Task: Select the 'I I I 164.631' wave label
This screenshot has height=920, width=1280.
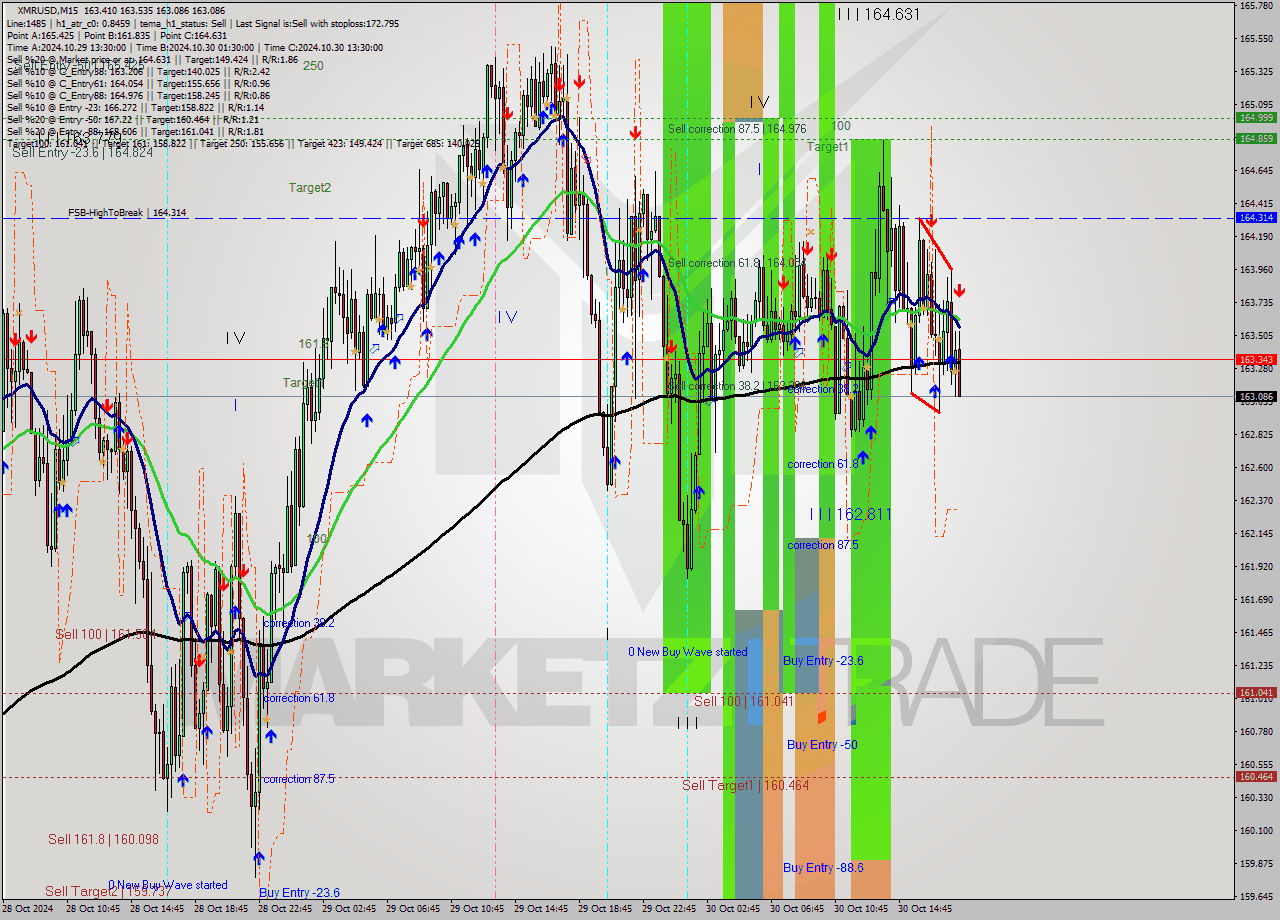Action: click(x=879, y=14)
